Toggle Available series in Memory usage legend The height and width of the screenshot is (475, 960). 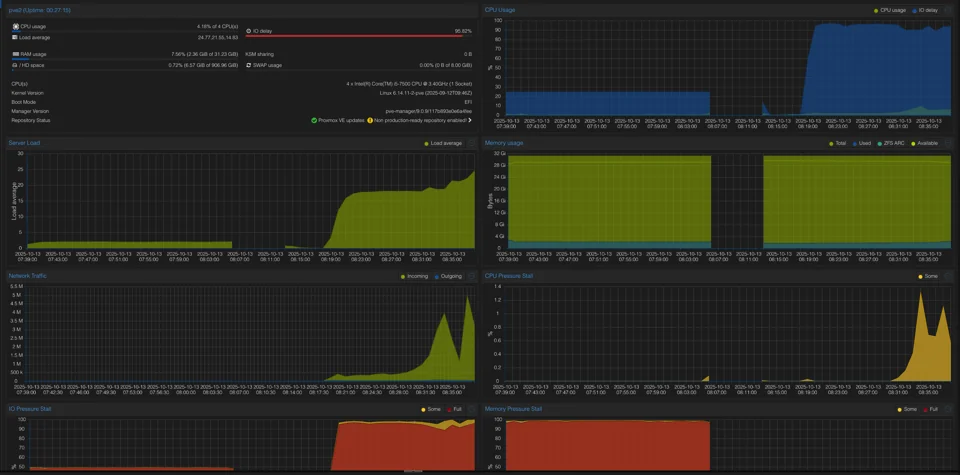(x=925, y=143)
